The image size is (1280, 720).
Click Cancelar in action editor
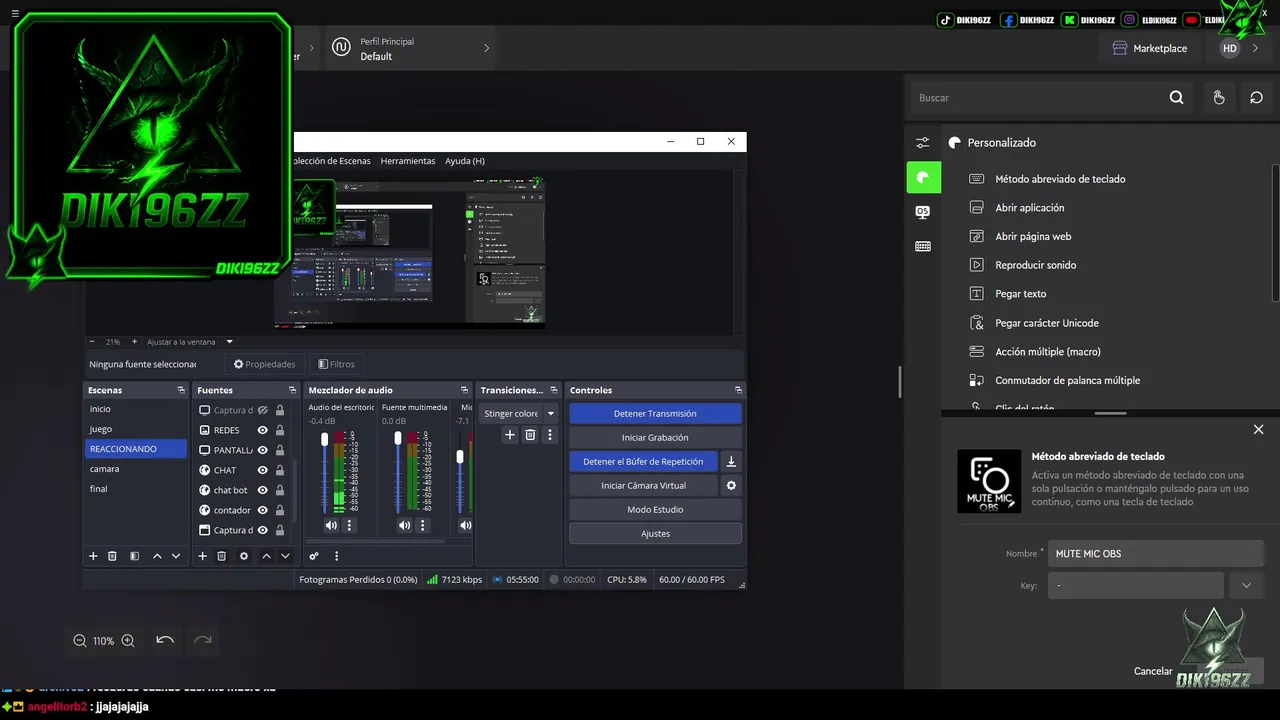click(1152, 671)
